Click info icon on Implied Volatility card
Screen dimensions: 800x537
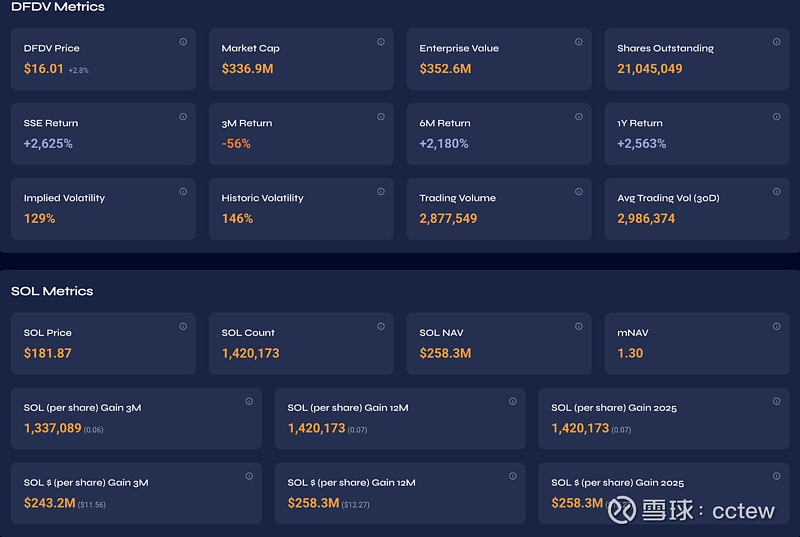pos(183,192)
